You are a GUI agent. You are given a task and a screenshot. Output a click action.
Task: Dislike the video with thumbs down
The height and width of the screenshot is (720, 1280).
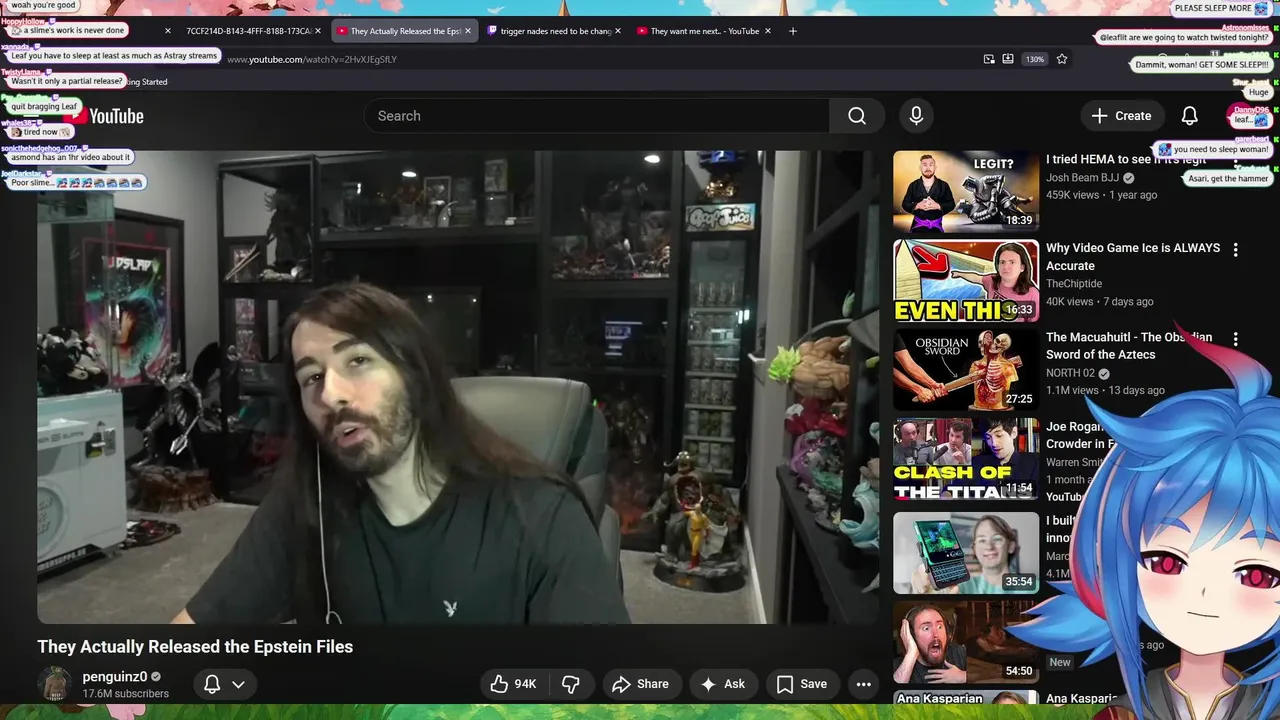pyautogui.click(x=571, y=684)
